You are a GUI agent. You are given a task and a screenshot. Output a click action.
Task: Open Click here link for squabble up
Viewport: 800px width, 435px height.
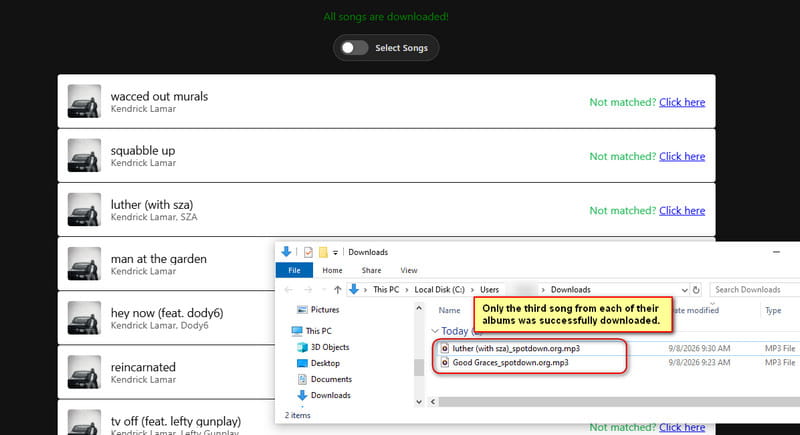[x=682, y=156]
